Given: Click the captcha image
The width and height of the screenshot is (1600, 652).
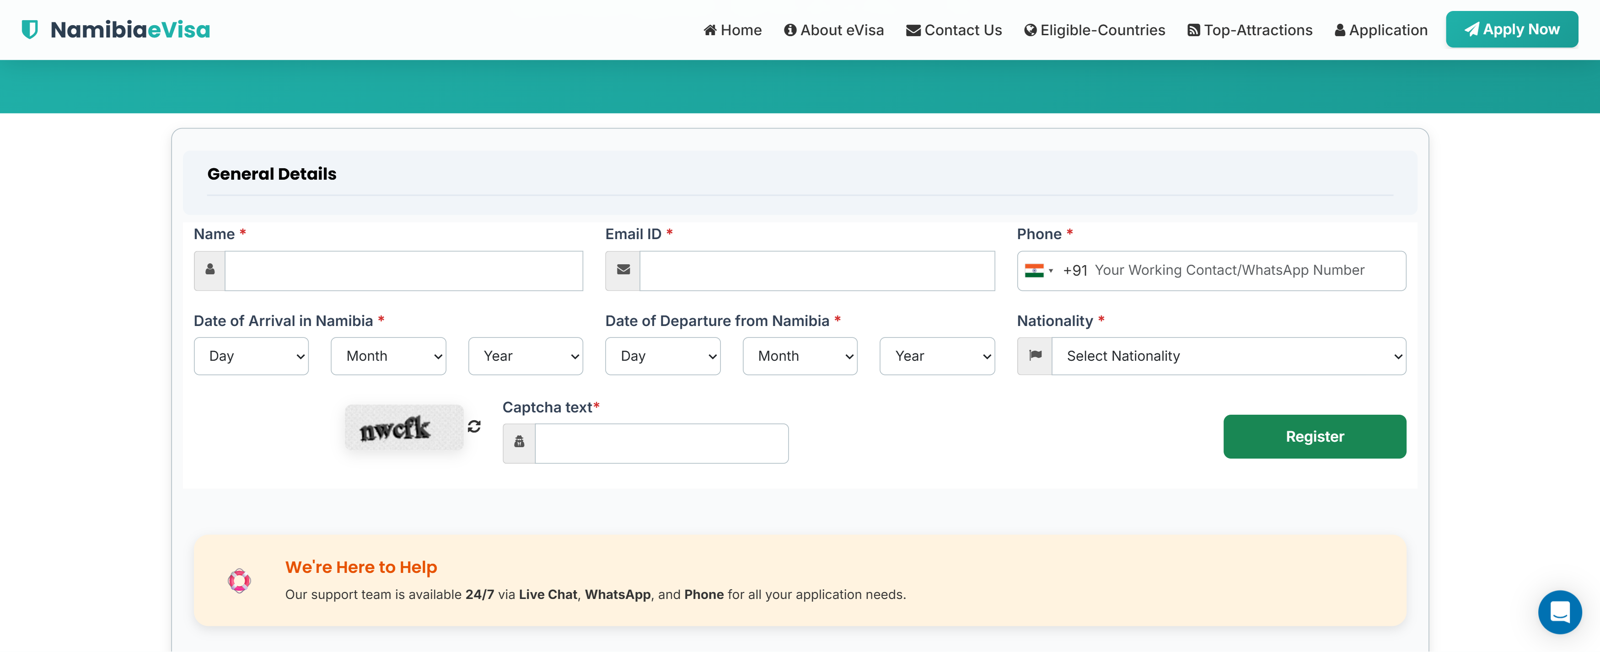Looking at the screenshot, I should tap(404, 428).
